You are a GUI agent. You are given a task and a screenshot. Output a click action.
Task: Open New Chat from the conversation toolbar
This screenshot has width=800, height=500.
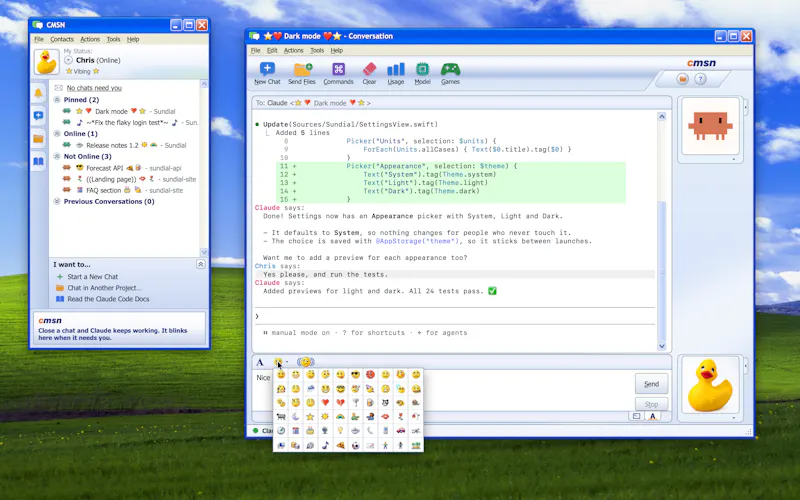pyautogui.click(x=267, y=73)
